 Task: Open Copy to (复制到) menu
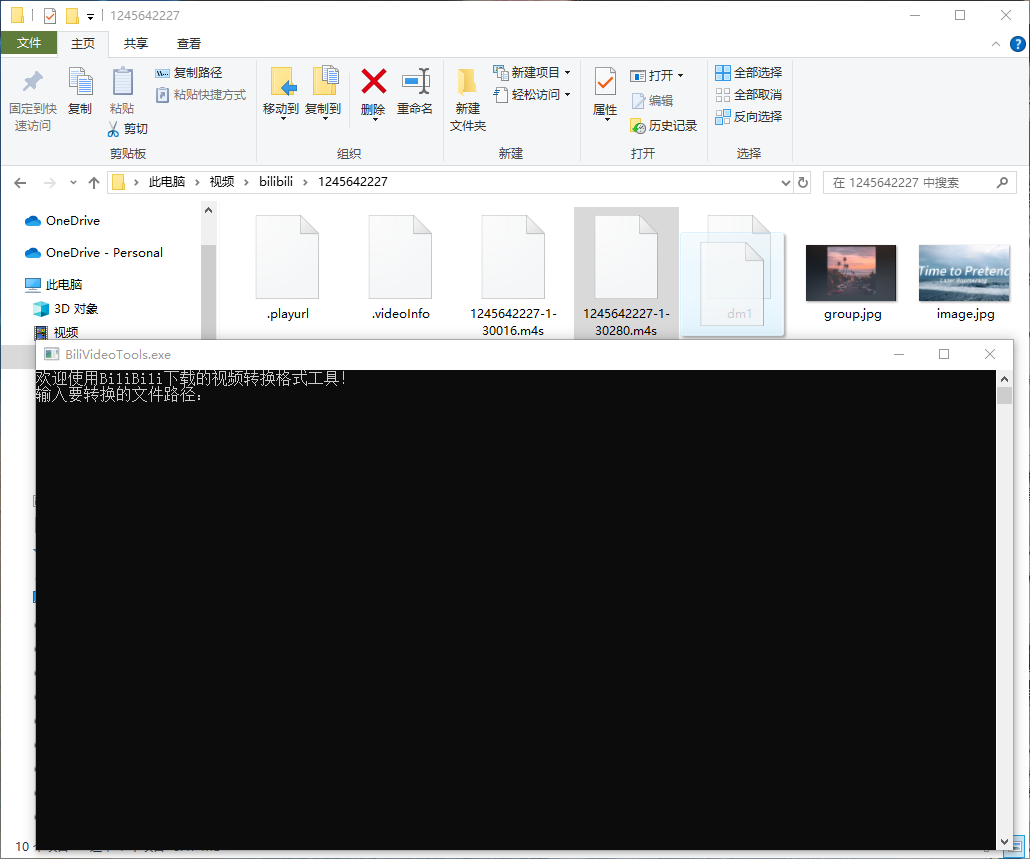point(323,93)
